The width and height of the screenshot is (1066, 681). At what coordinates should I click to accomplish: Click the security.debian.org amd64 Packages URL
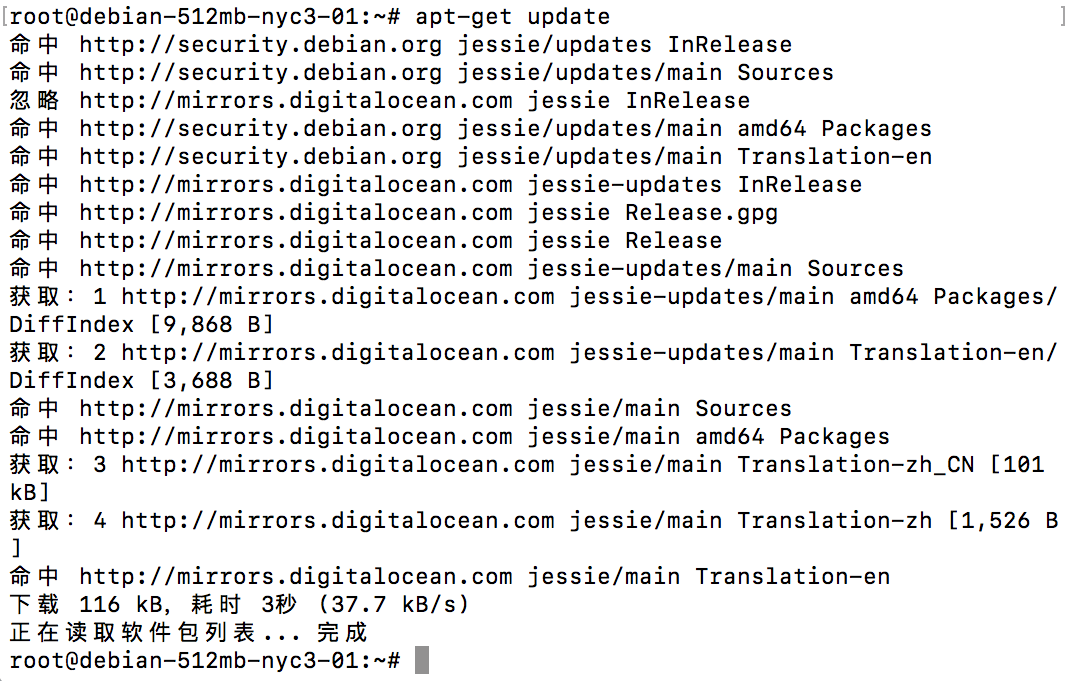[505, 128]
